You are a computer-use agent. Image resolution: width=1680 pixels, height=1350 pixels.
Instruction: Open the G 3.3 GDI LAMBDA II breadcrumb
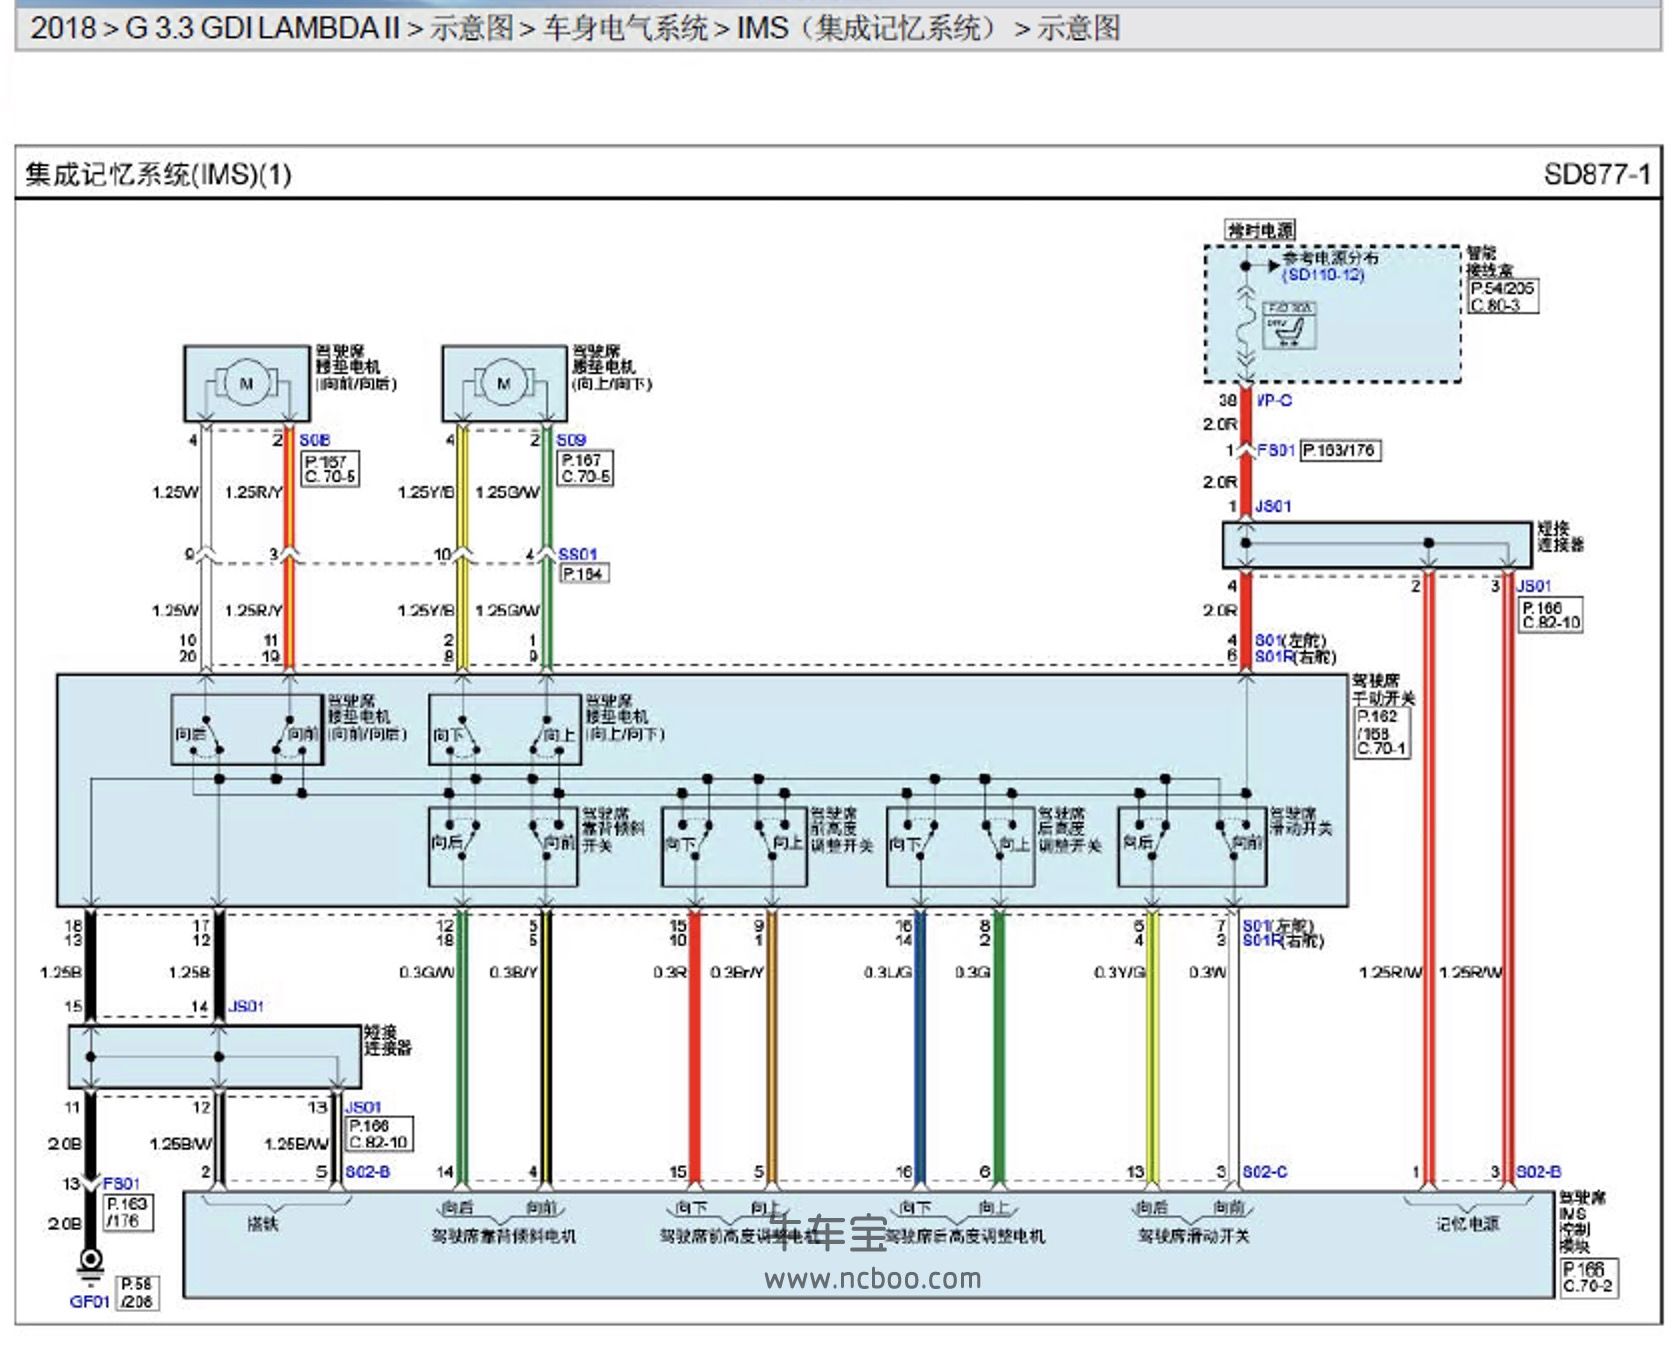point(262,28)
